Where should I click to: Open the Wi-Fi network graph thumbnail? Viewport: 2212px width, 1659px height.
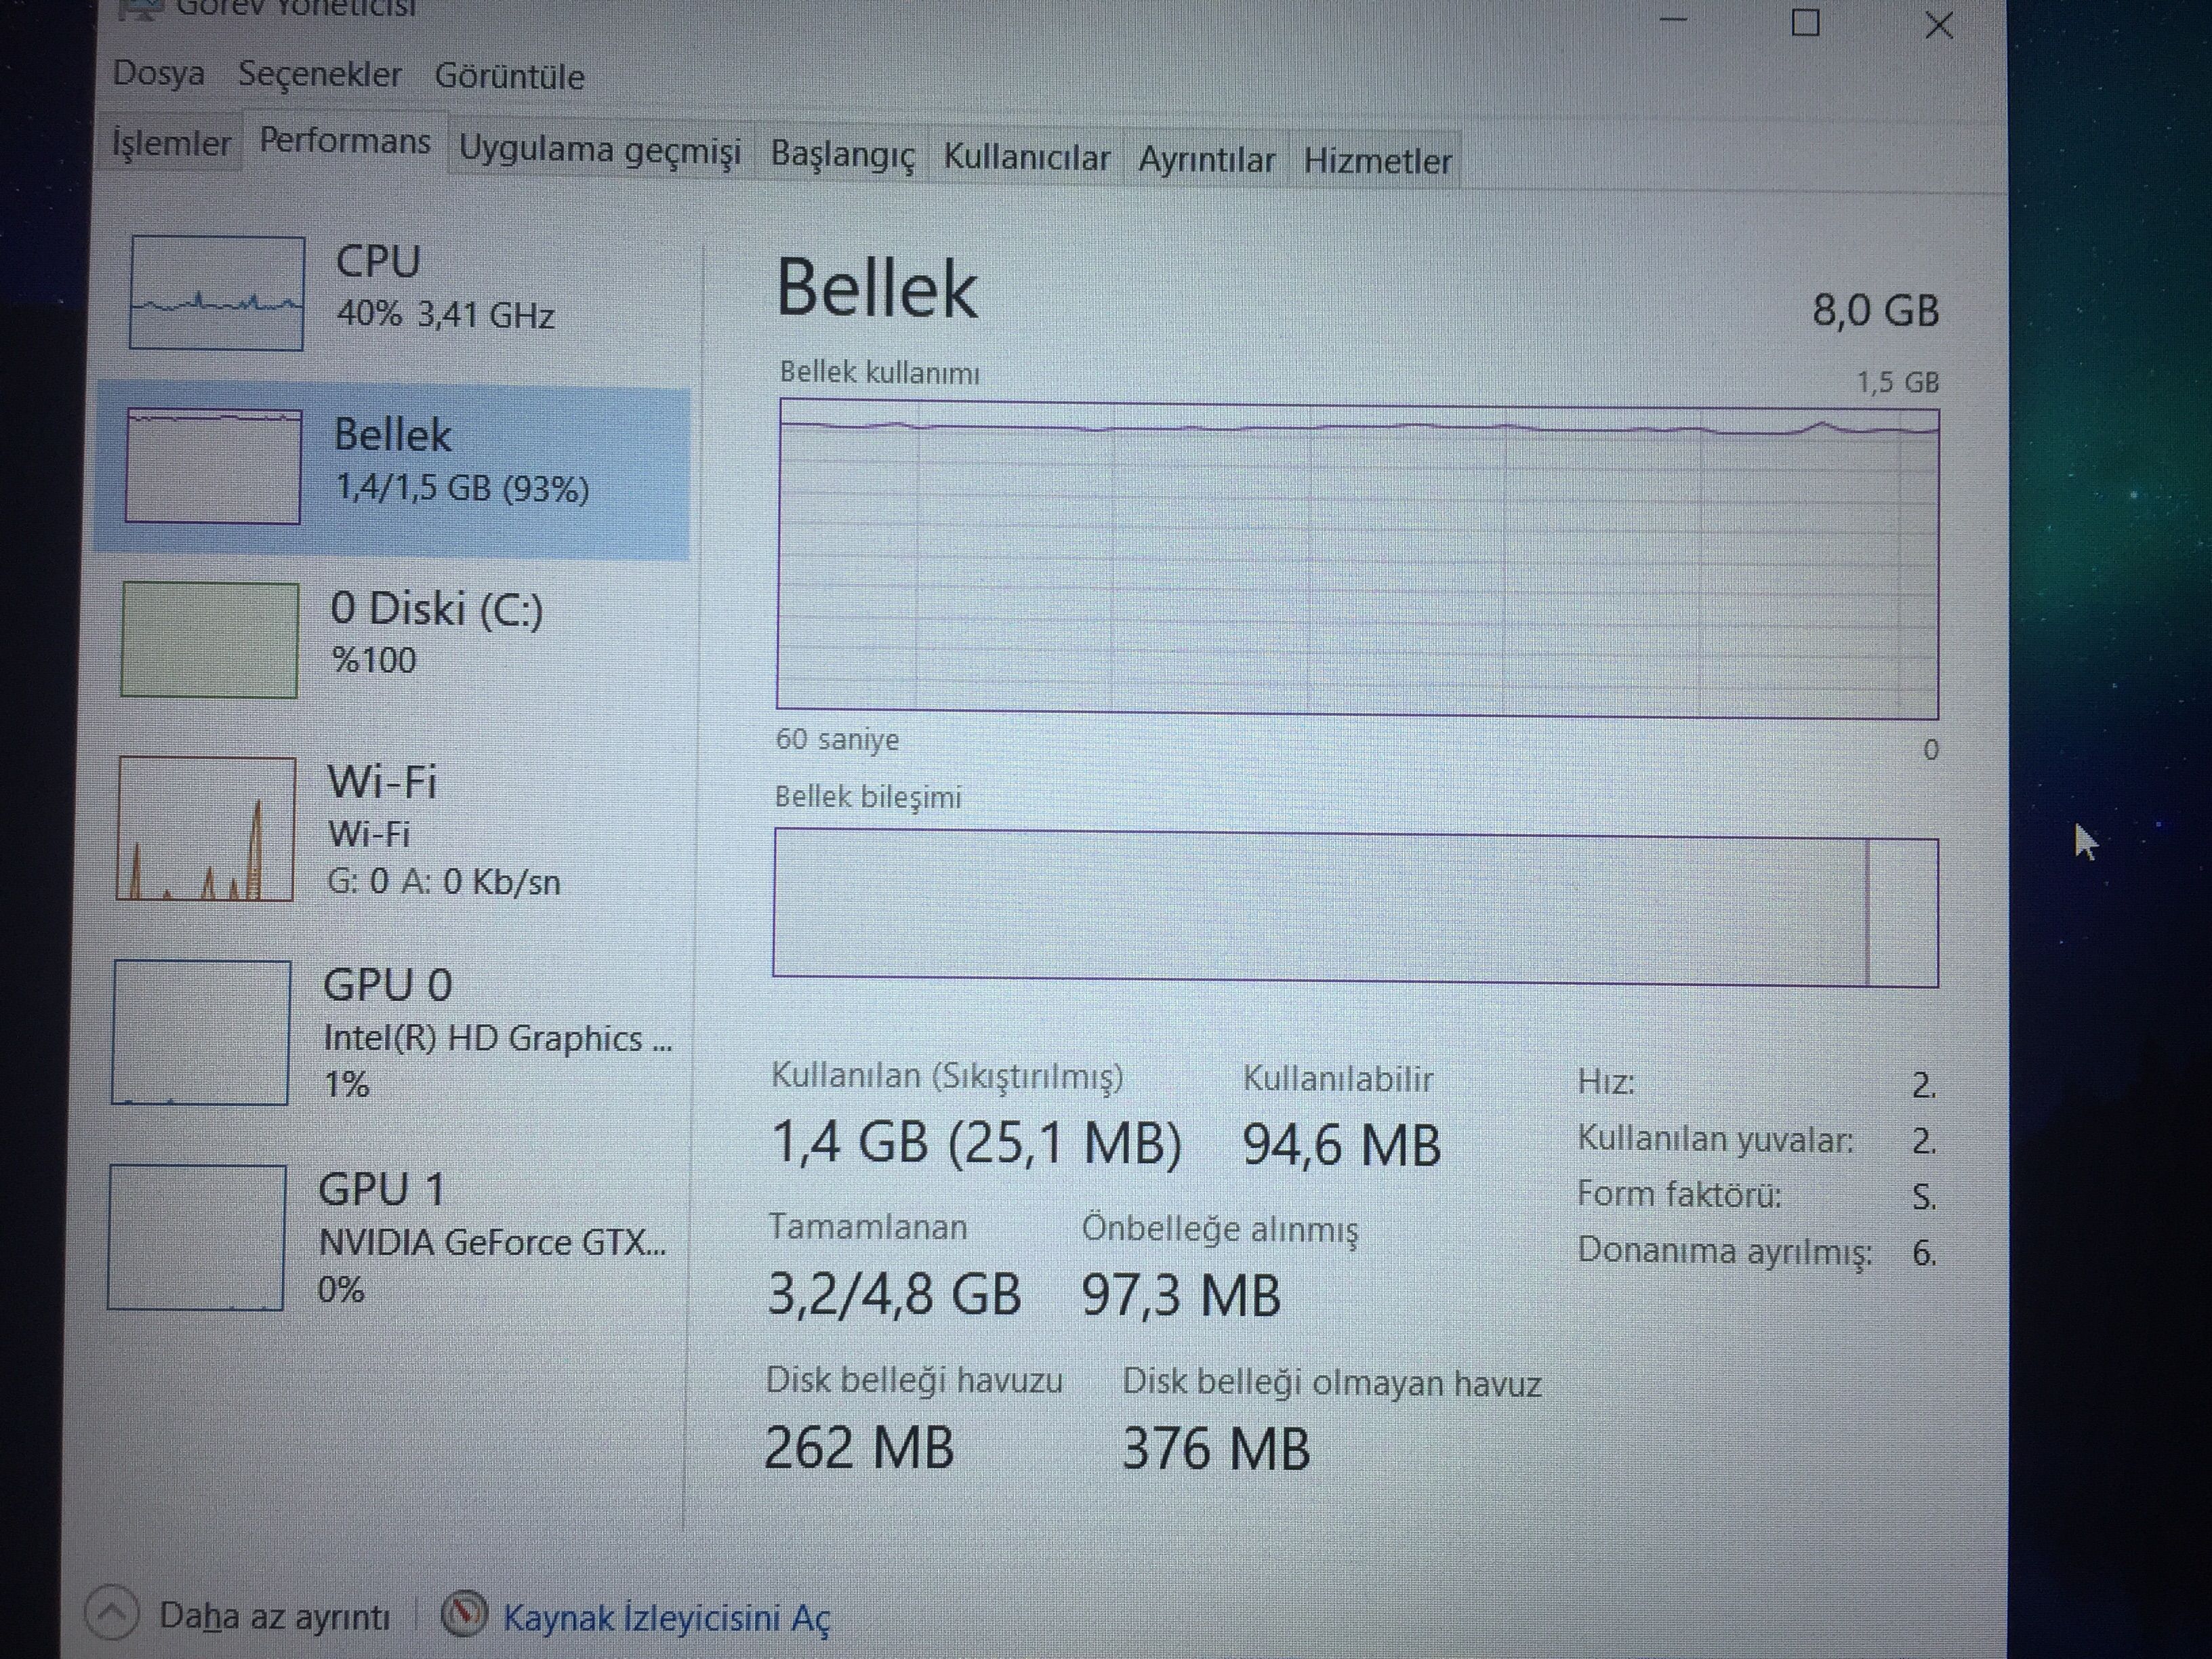point(205,829)
